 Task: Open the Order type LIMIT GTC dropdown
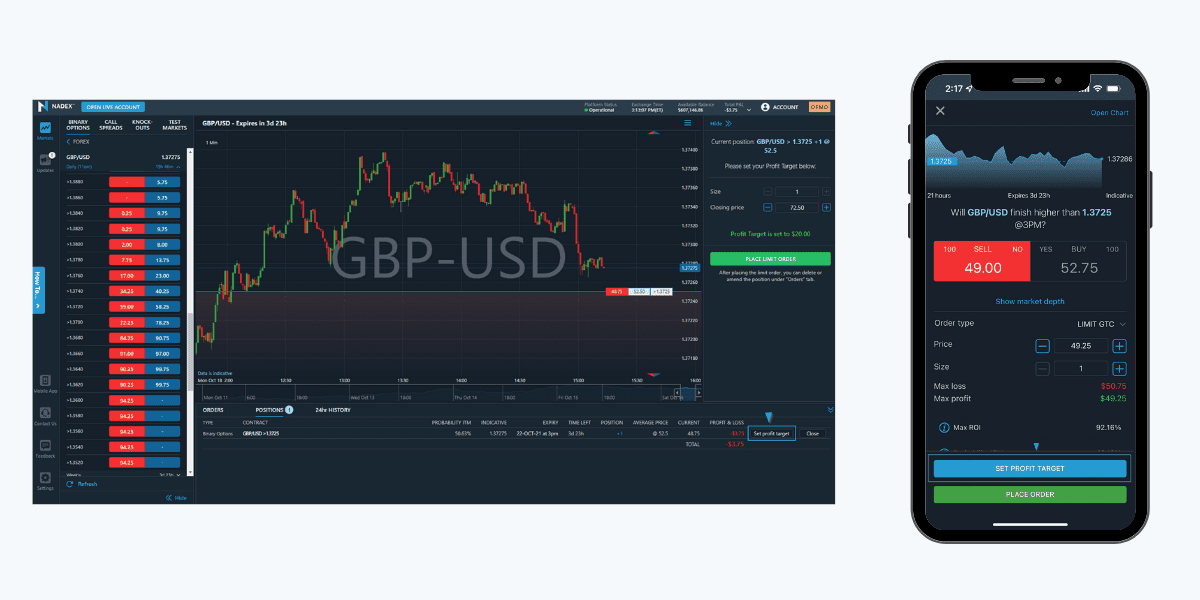click(1103, 323)
